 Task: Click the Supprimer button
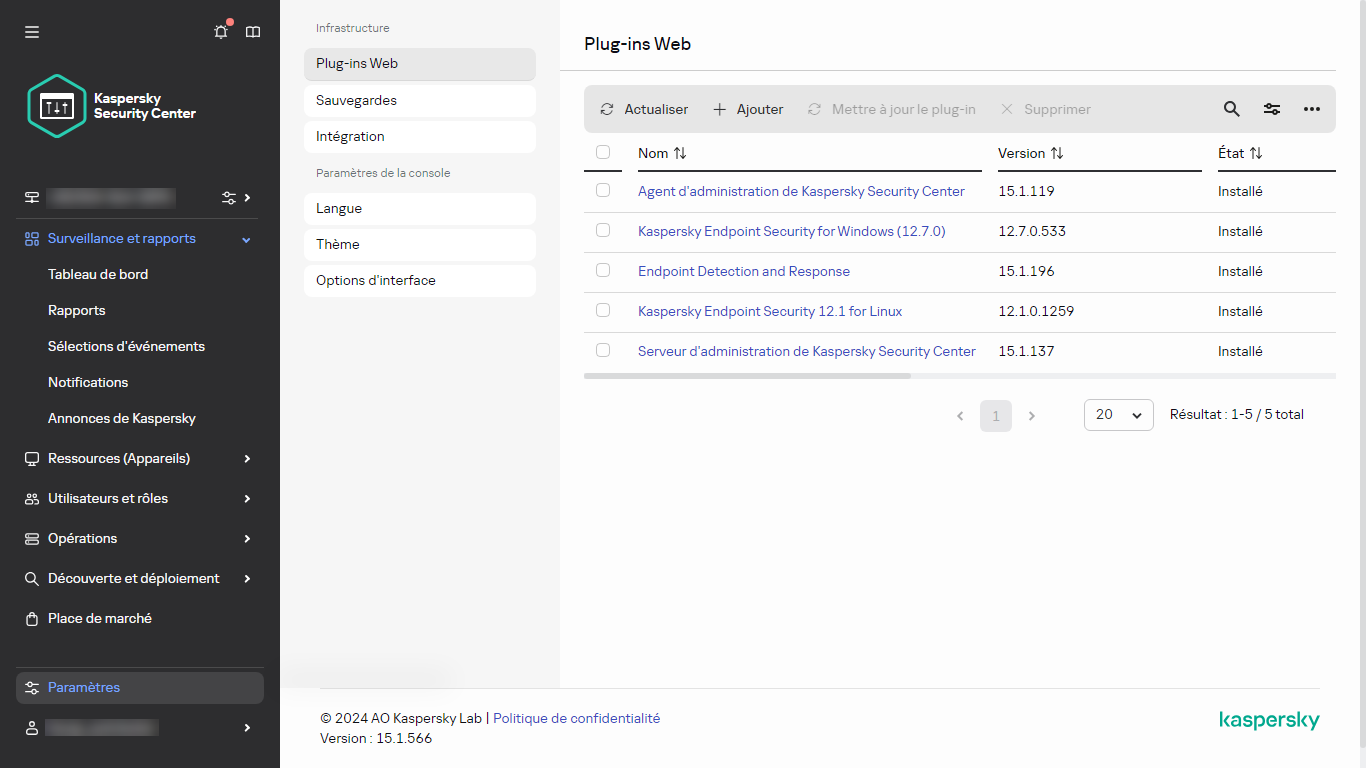click(x=1046, y=109)
